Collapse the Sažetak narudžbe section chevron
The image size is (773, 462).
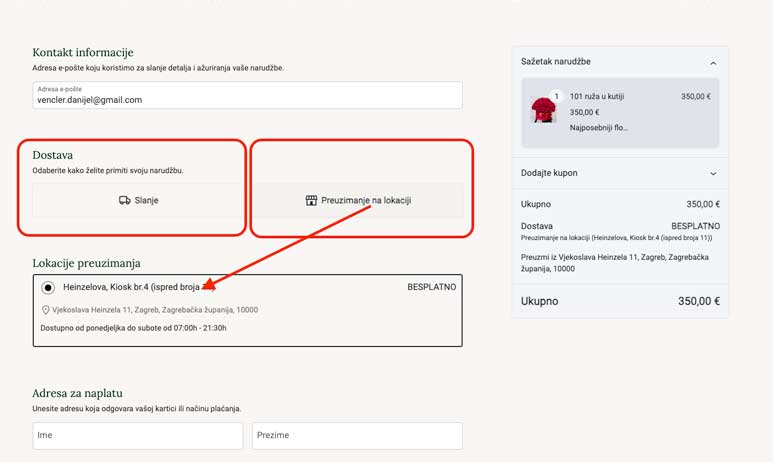[x=713, y=62]
